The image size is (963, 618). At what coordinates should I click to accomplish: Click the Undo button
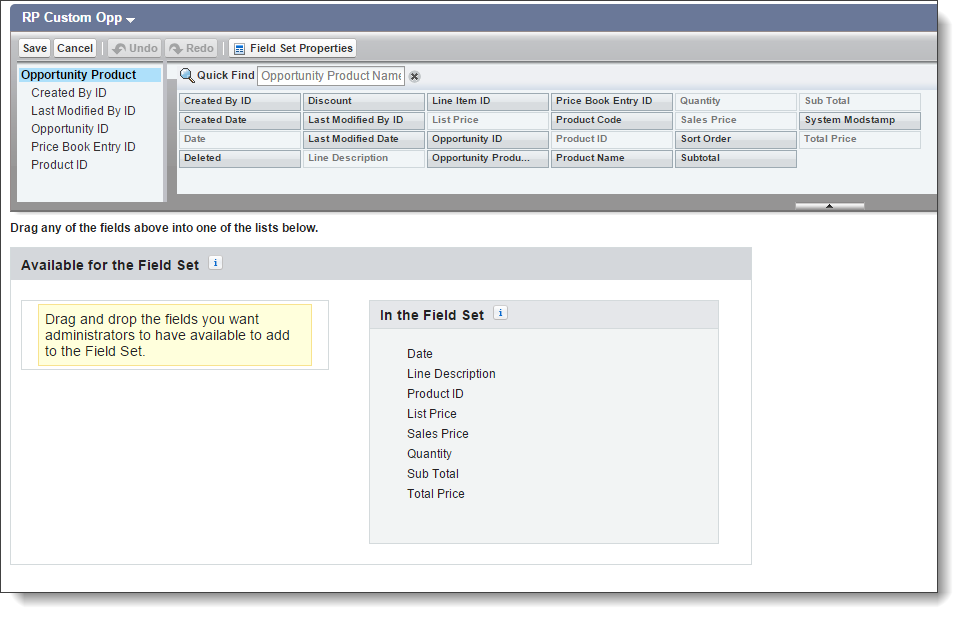pyautogui.click(x=135, y=48)
